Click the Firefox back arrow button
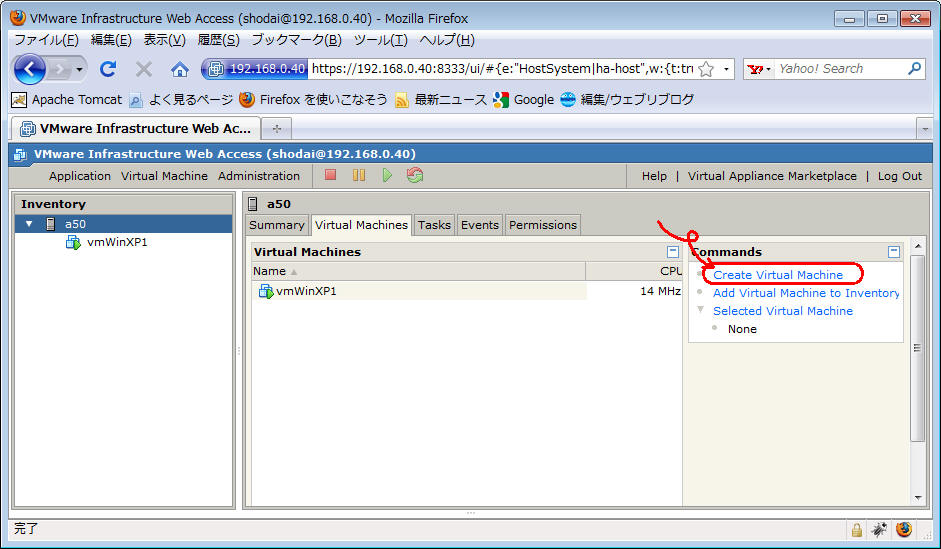 click(30, 69)
